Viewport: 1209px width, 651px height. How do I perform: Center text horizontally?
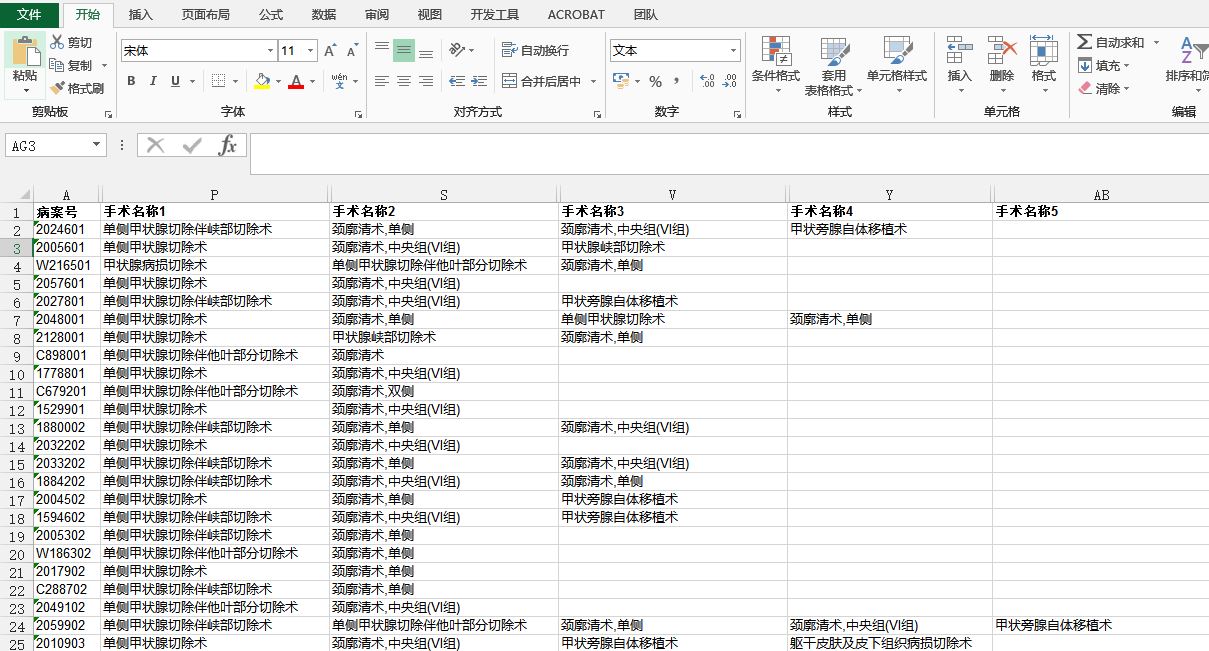pos(404,81)
